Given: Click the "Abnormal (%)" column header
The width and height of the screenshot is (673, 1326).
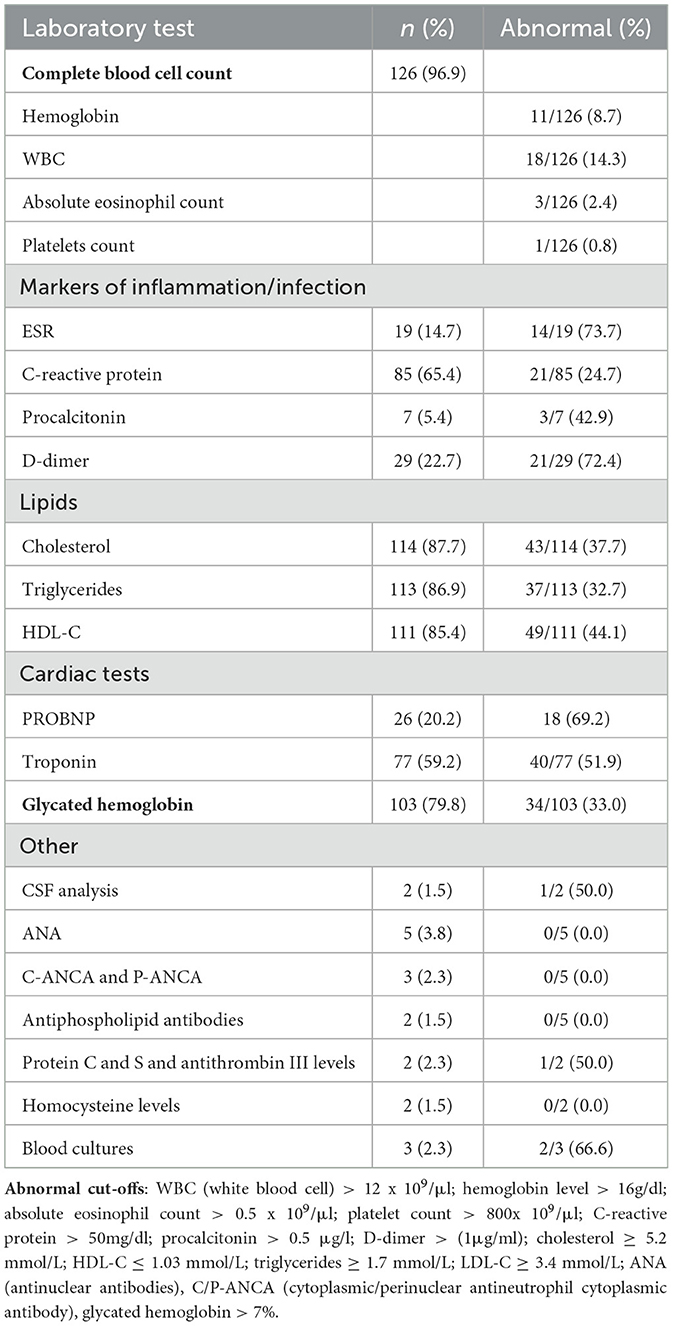Looking at the screenshot, I should (577, 30).
